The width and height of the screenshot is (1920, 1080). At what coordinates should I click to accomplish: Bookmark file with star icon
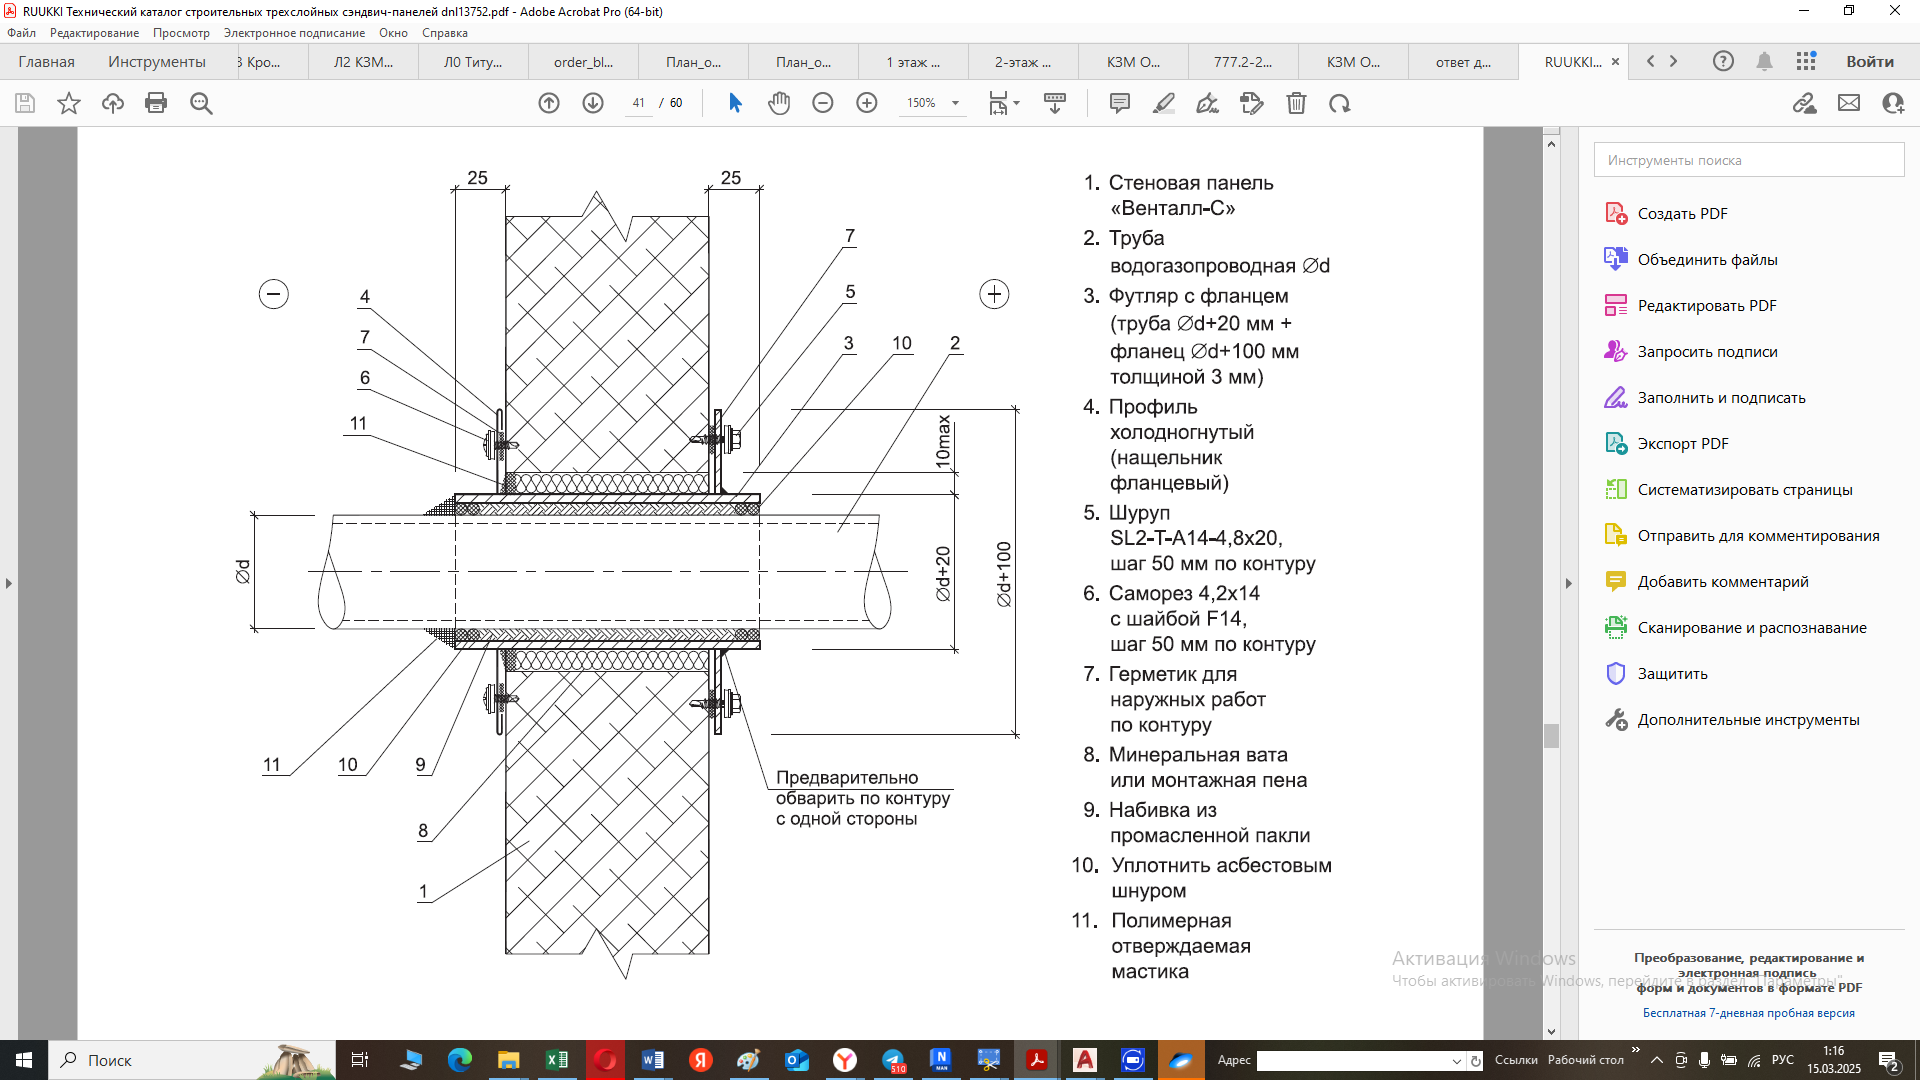[x=69, y=103]
